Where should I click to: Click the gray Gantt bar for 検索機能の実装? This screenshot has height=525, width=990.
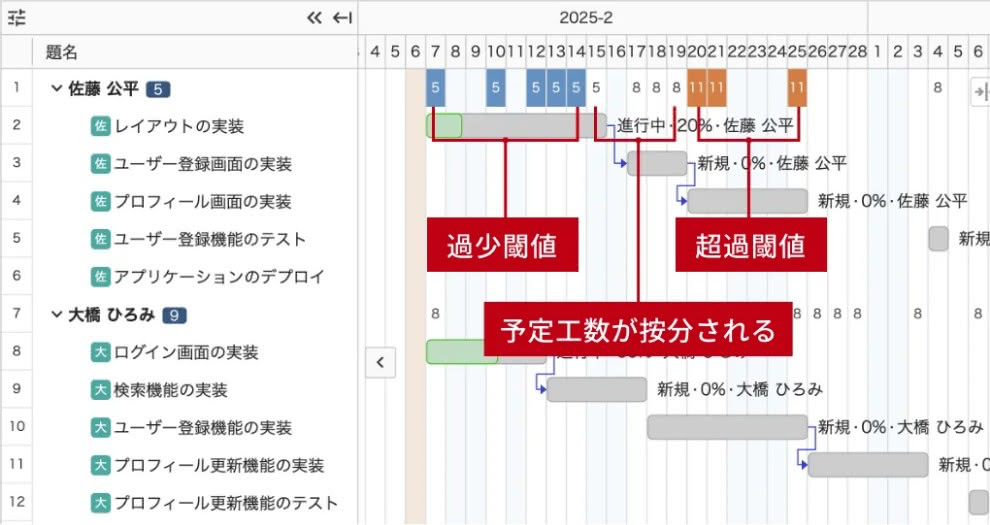coord(596,389)
